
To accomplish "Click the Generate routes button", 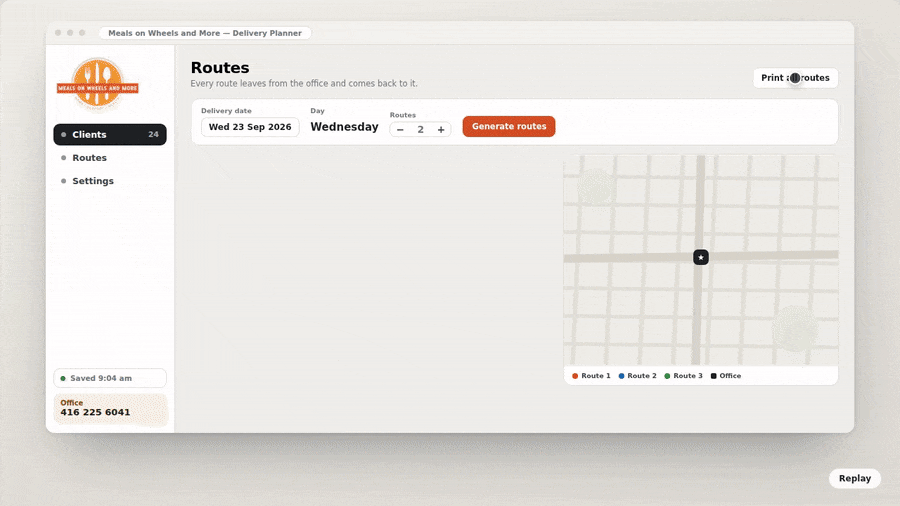I will pyautogui.click(x=509, y=126).
